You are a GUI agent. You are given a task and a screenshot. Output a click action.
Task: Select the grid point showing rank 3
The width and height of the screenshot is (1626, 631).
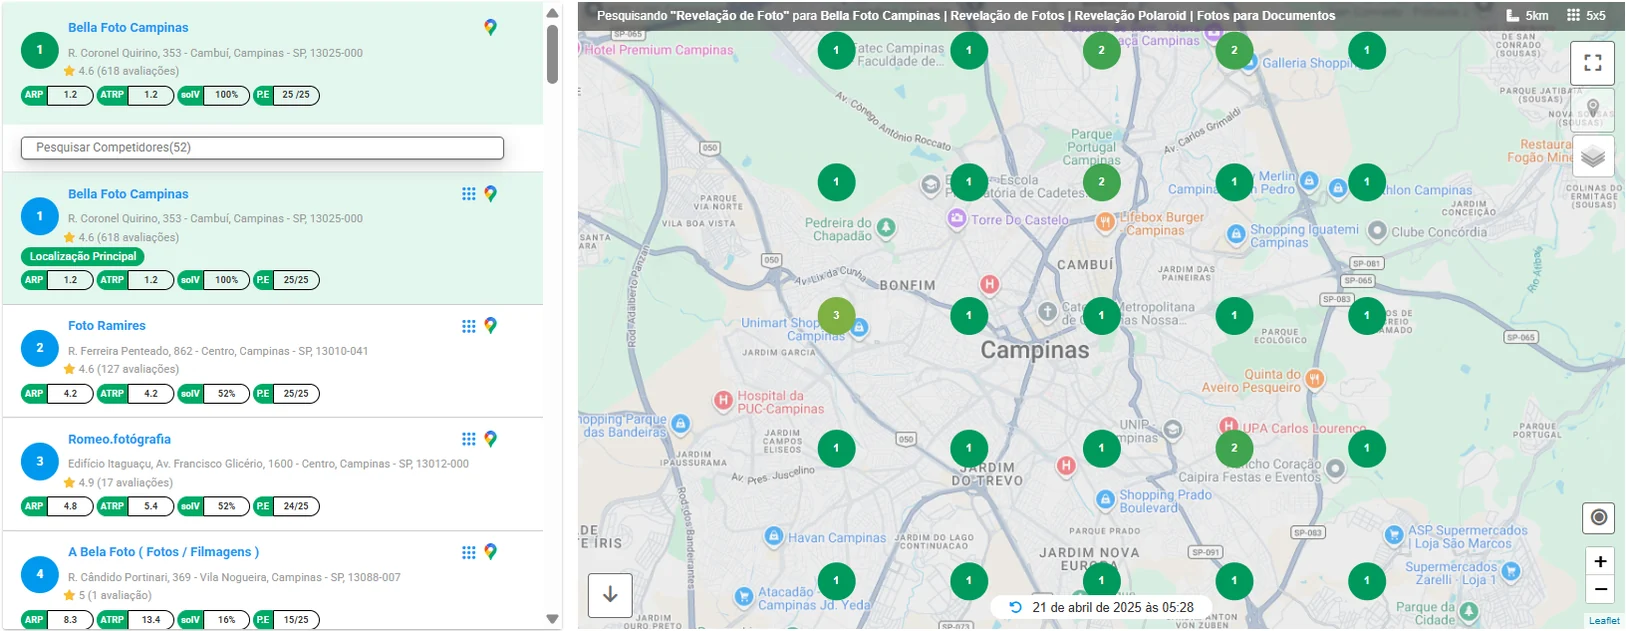(x=836, y=316)
